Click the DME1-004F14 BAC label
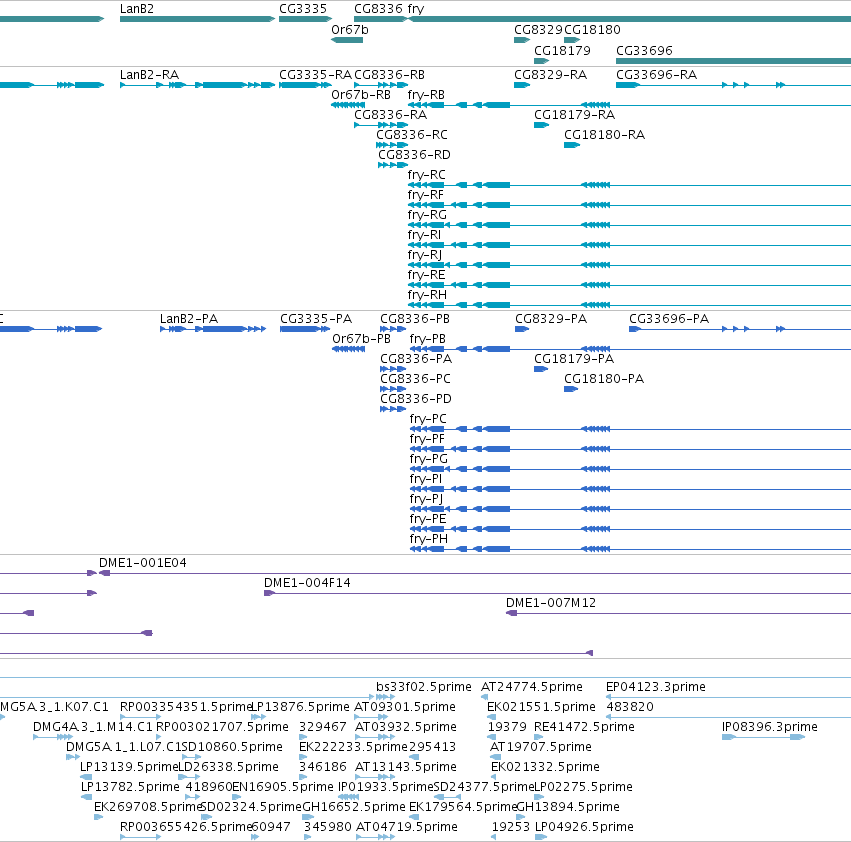This screenshot has width=851, height=842. 307,583
